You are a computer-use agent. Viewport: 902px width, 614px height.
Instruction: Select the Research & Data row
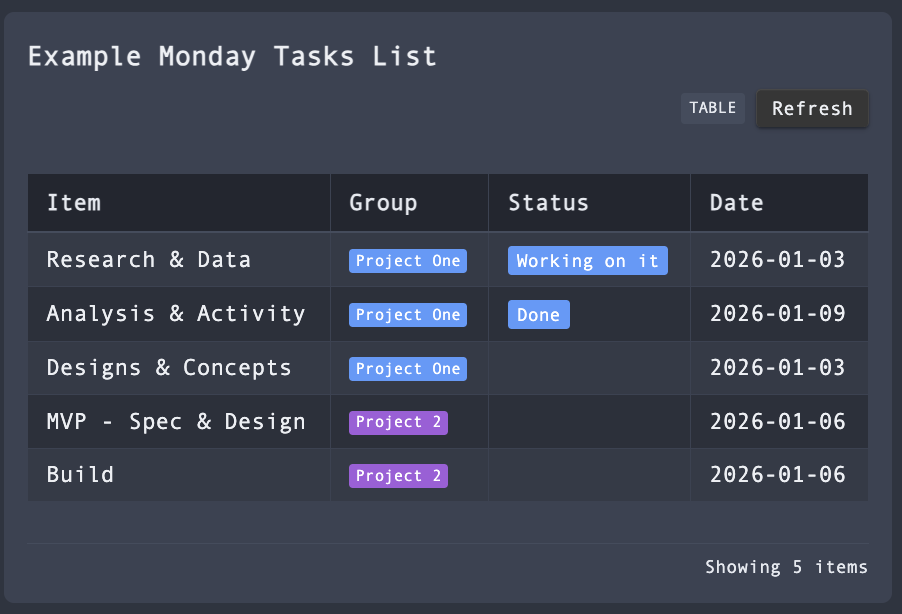150,260
